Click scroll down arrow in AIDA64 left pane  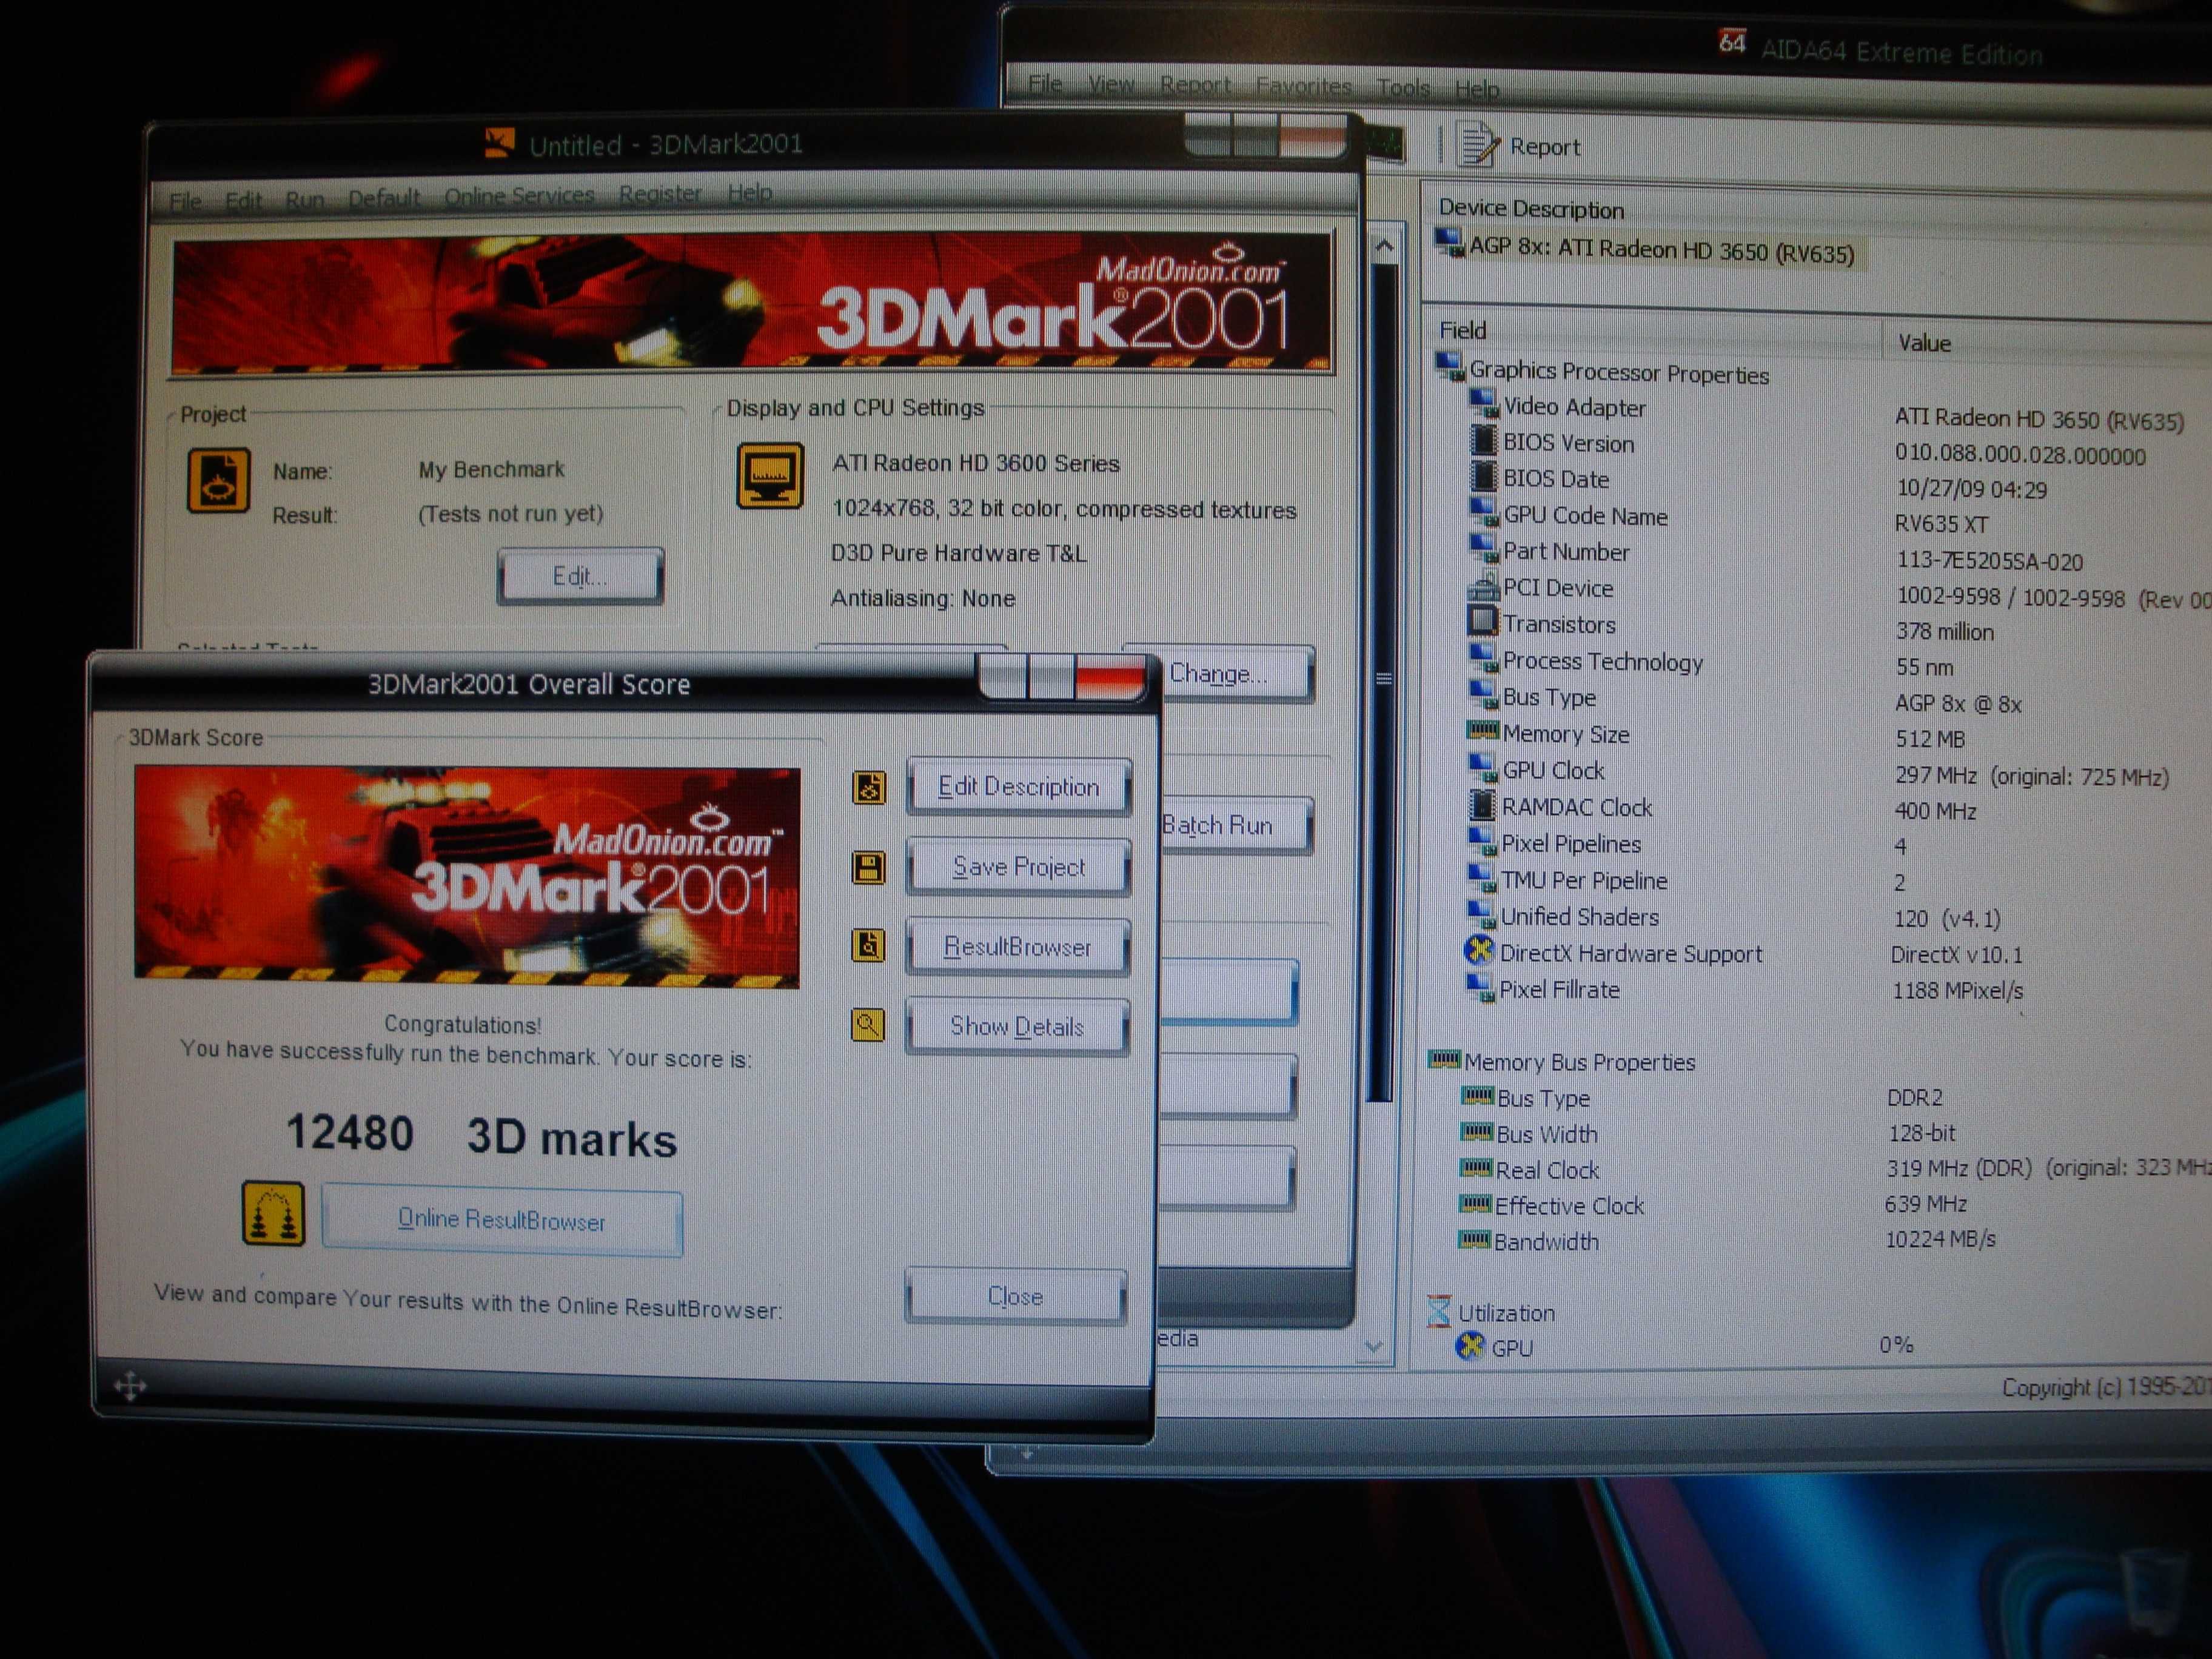1374,1347
